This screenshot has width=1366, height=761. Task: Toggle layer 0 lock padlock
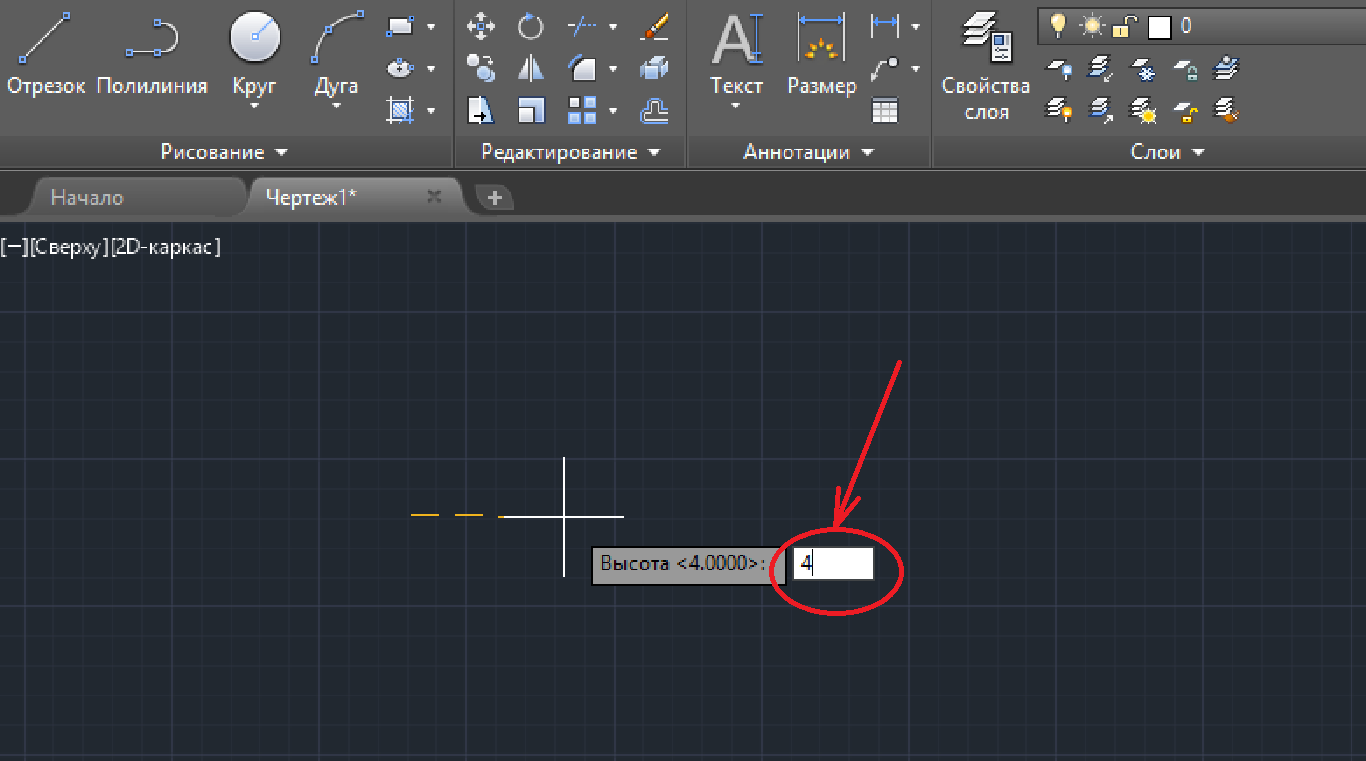1124,27
